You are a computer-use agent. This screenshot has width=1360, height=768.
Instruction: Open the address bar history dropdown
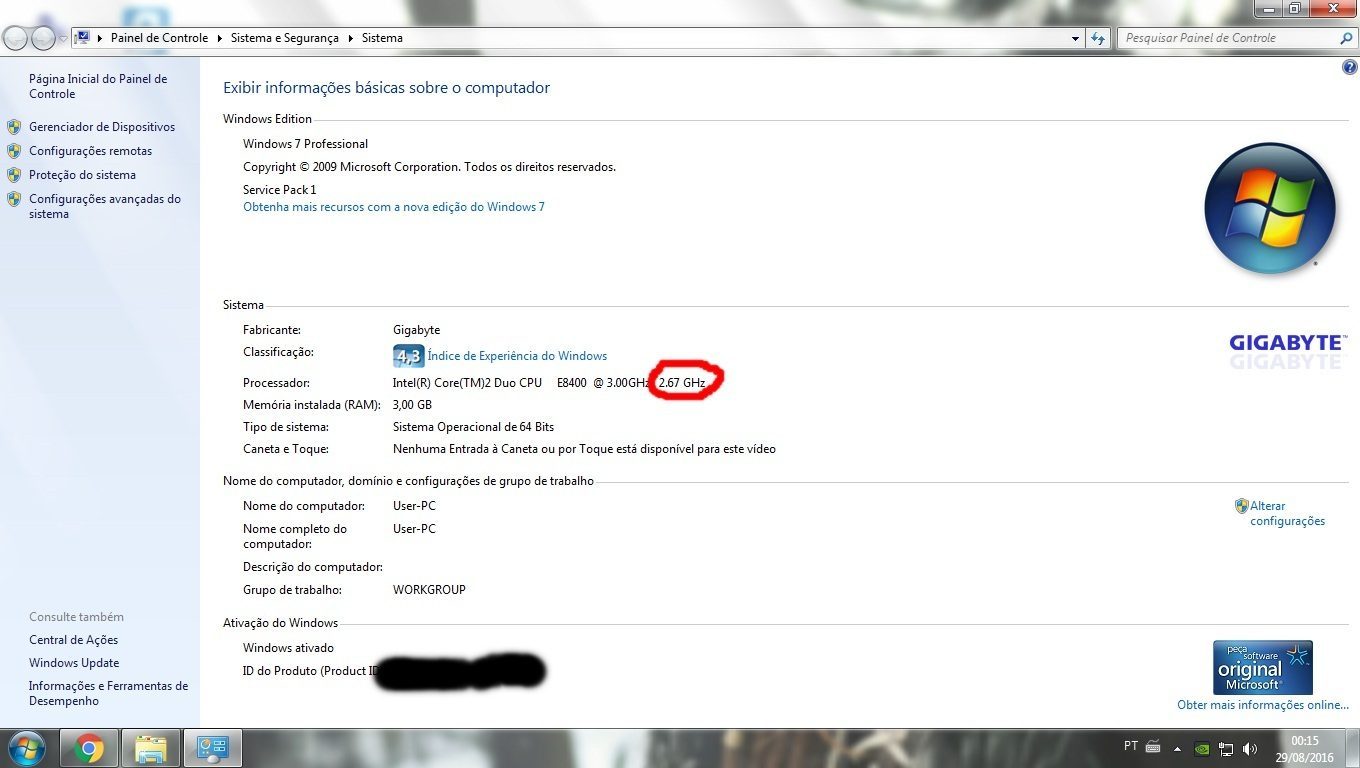1076,38
